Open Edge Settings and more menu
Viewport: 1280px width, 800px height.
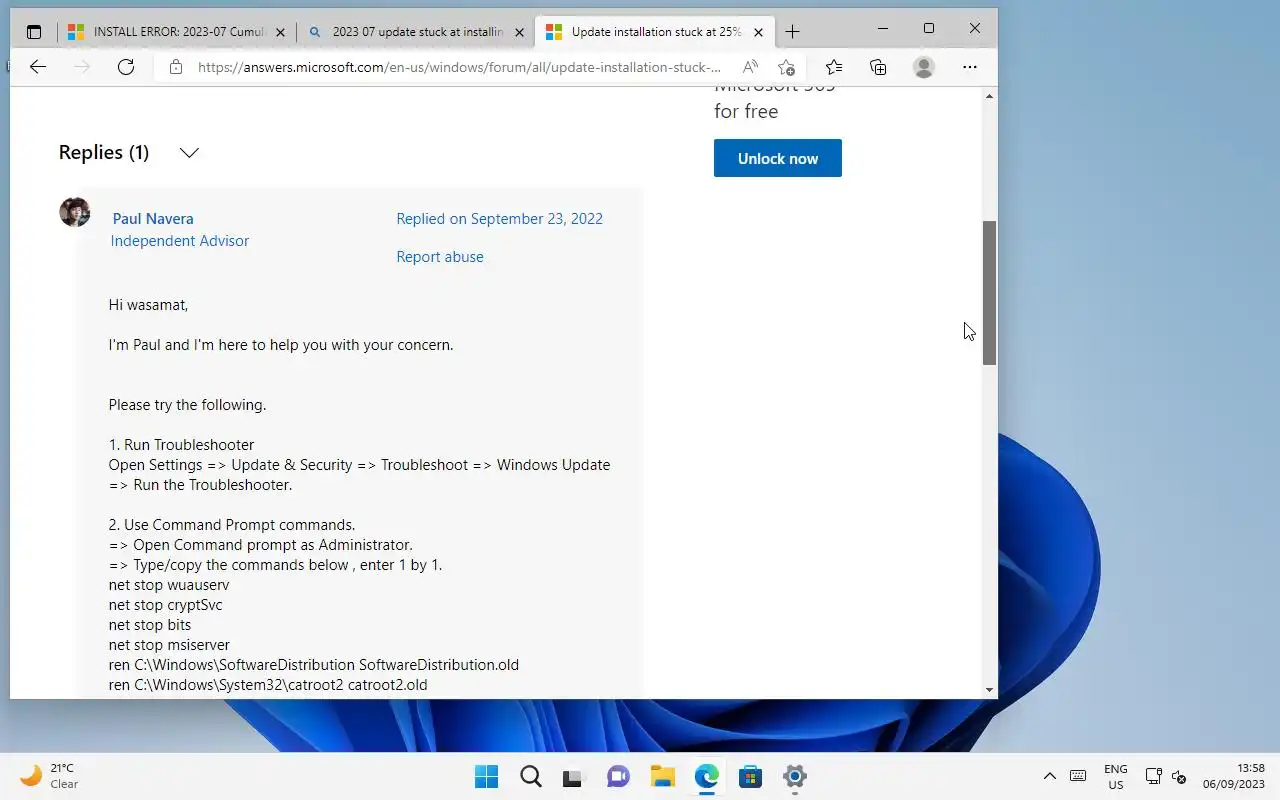[x=970, y=67]
